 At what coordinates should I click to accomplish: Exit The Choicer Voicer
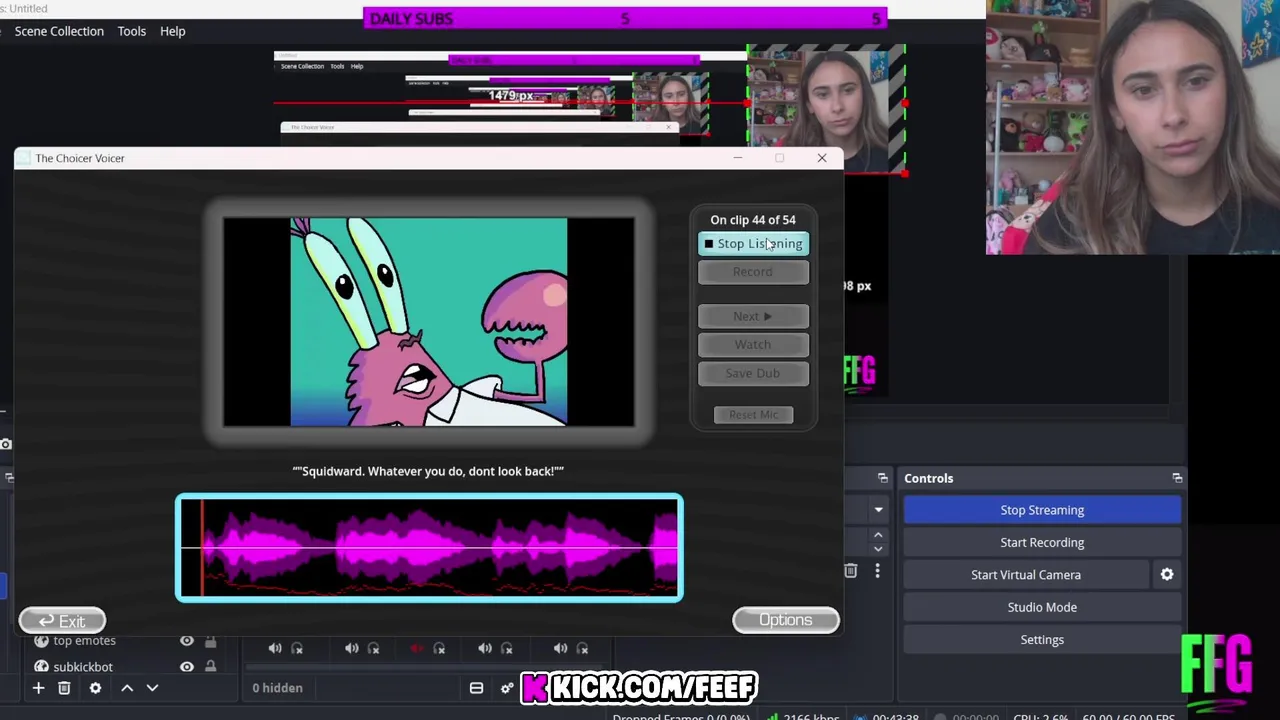[x=62, y=621]
